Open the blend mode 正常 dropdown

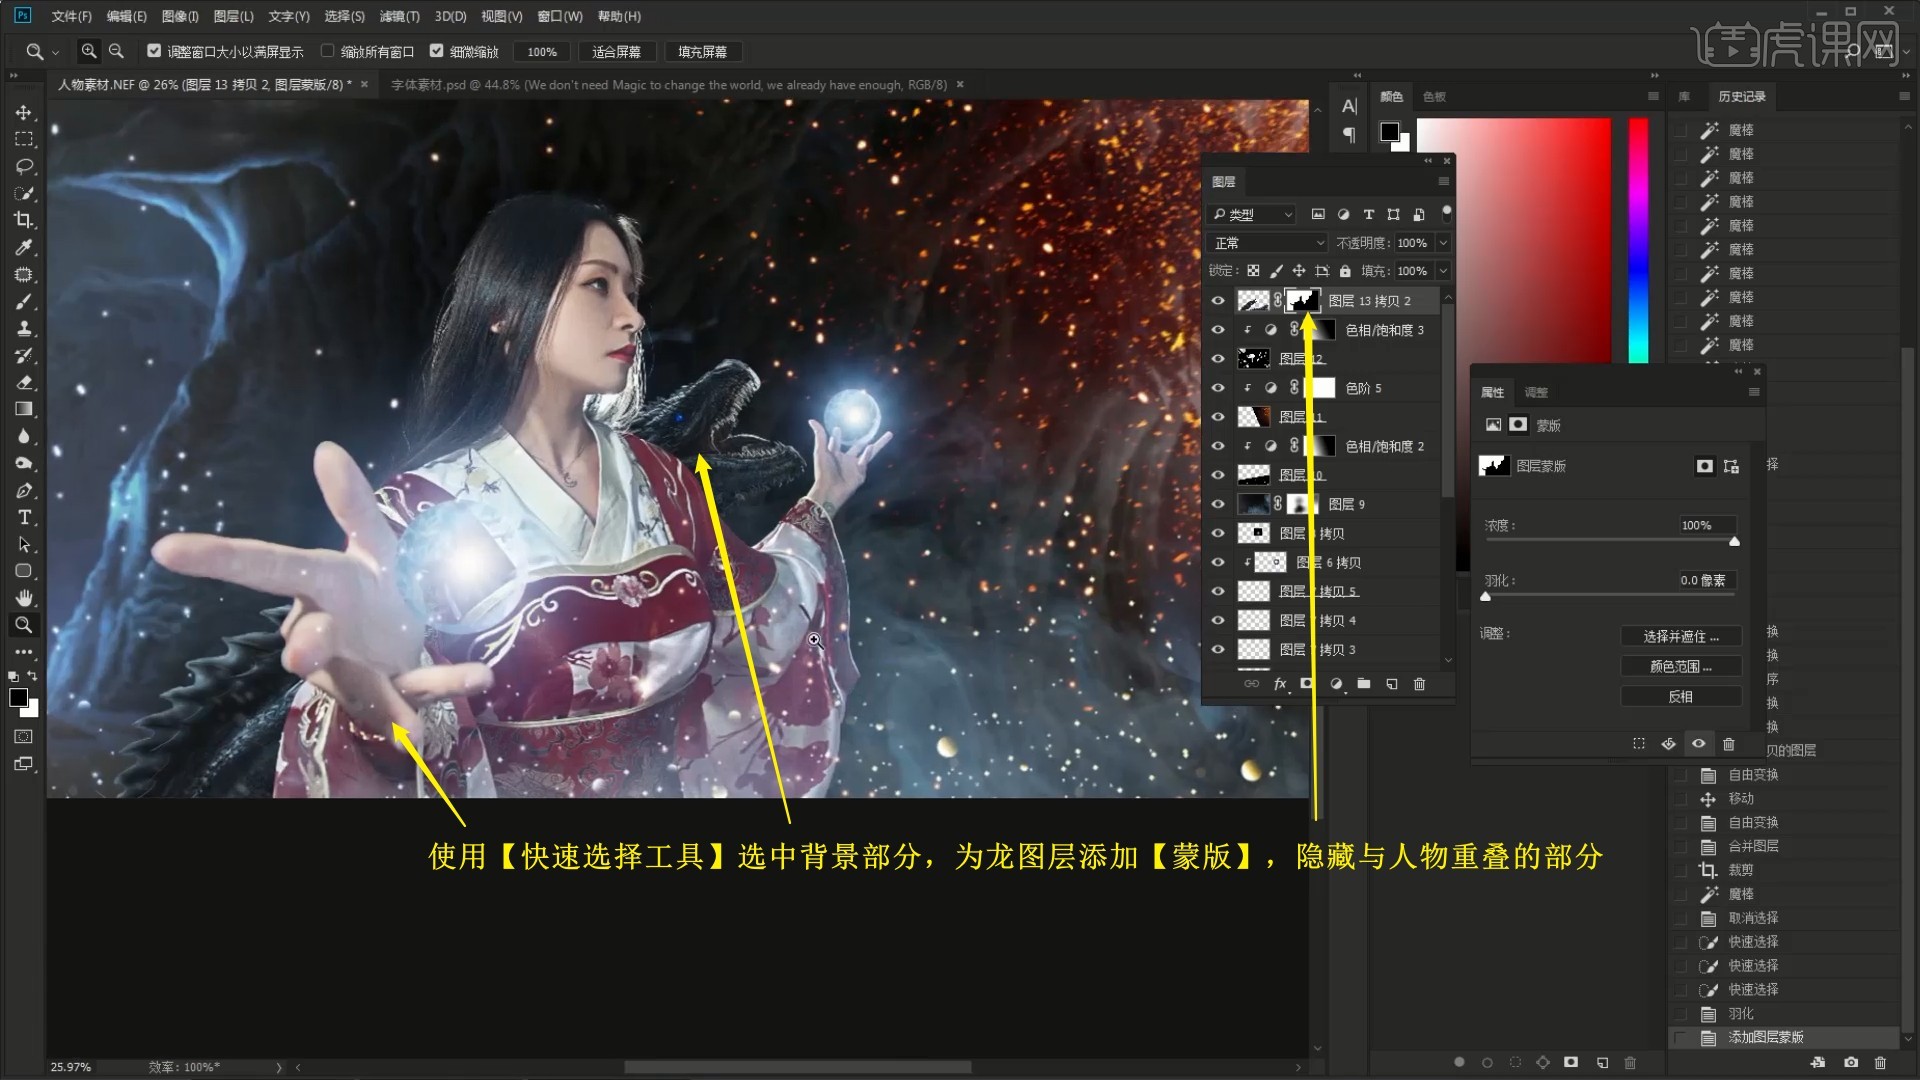point(1267,243)
